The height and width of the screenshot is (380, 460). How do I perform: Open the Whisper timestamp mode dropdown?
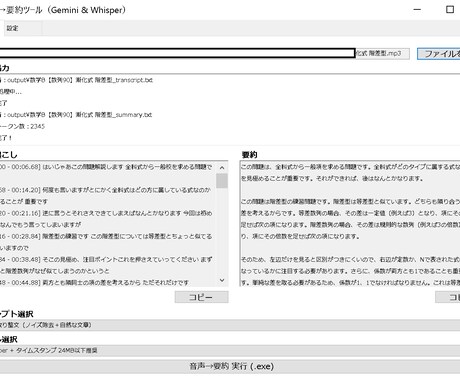(x=230, y=351)
